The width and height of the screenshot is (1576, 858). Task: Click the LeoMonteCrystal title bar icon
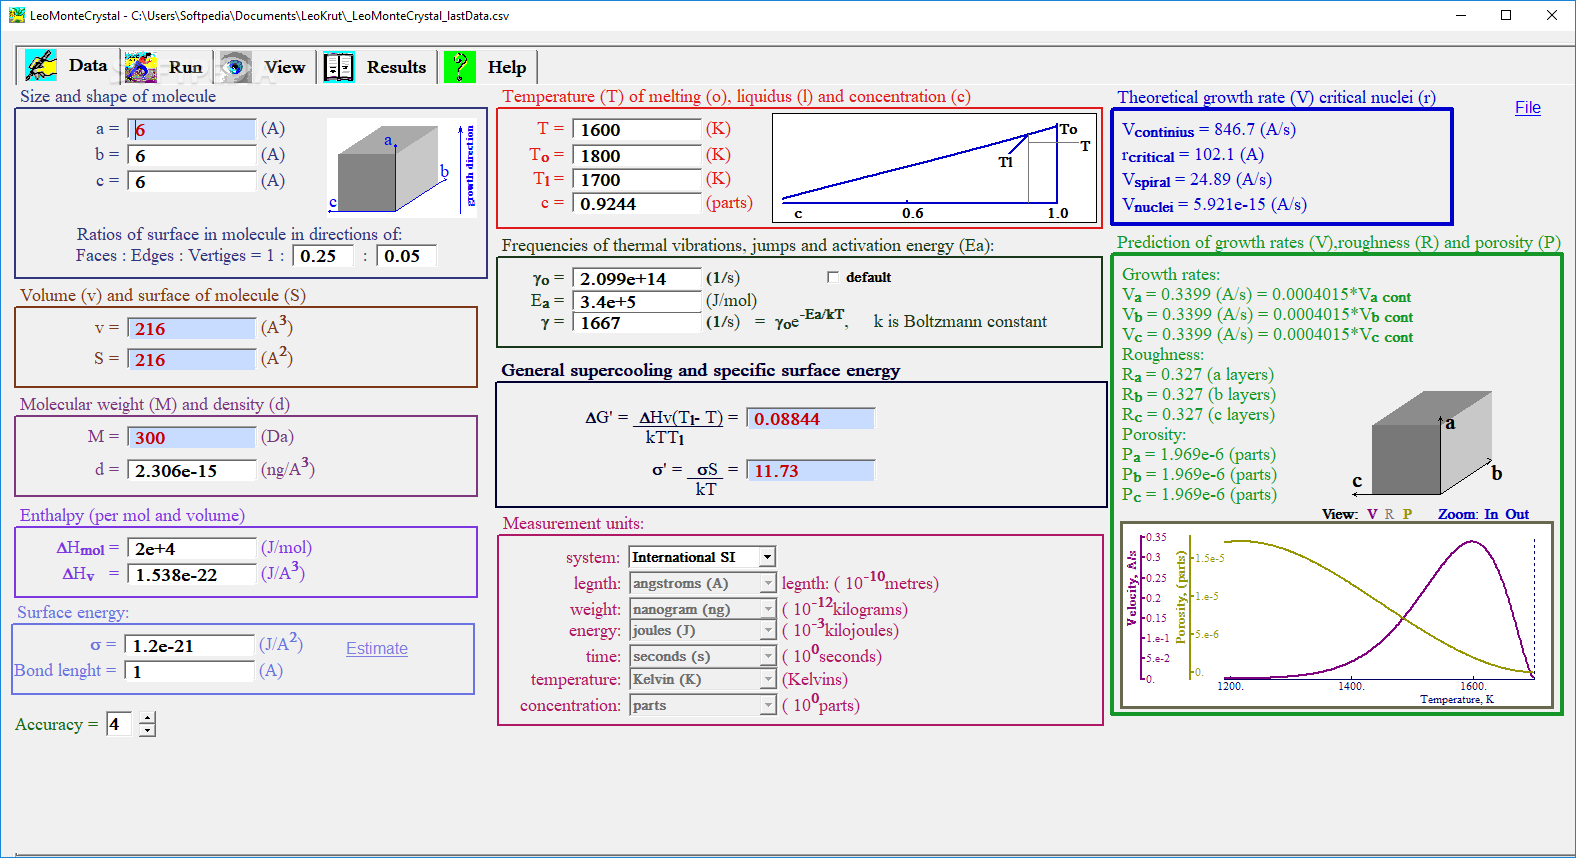17,15
